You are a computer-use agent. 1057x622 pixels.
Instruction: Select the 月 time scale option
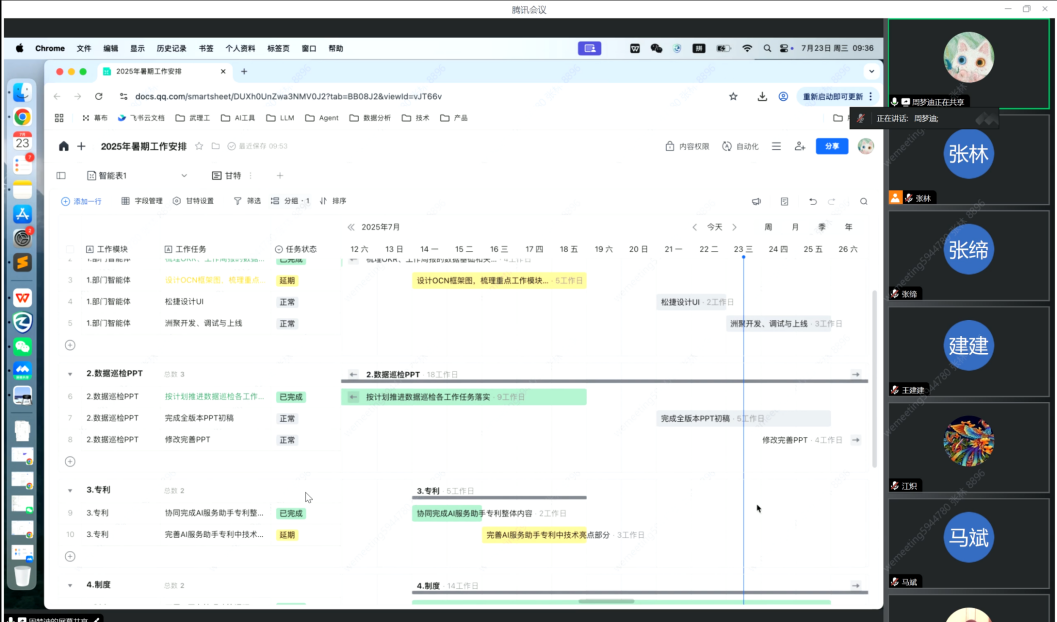point(795,227)
